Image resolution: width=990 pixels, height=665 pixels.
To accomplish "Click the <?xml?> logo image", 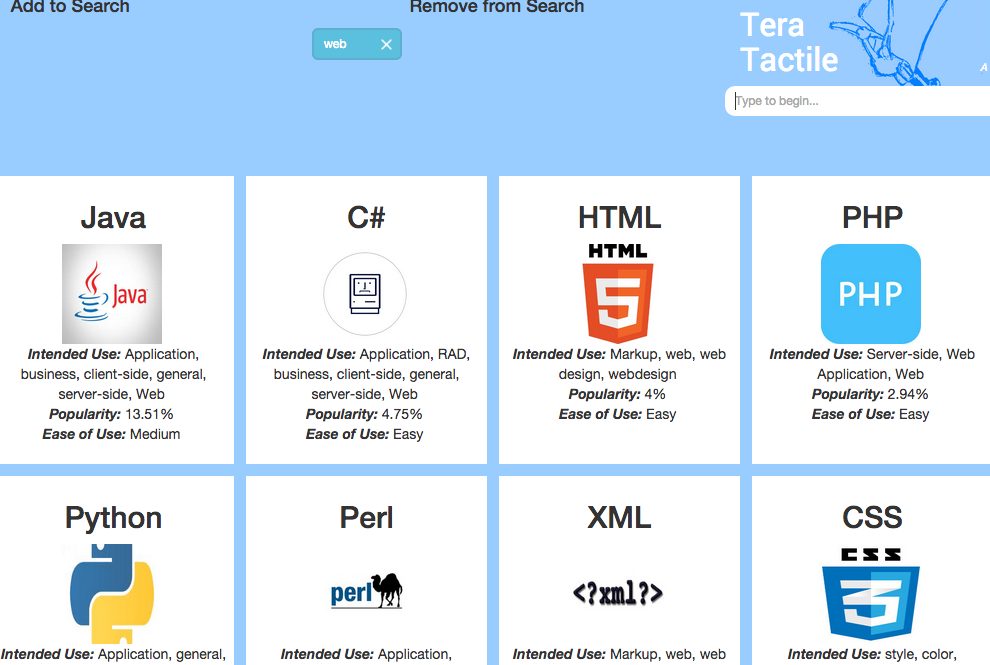I will click(x=618, y=593).
